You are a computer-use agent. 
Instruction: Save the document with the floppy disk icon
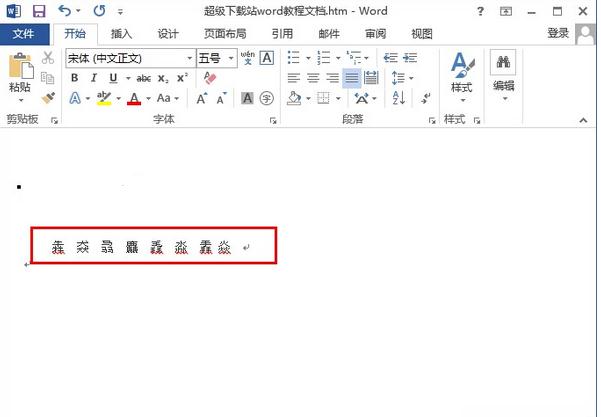point(39,11)
